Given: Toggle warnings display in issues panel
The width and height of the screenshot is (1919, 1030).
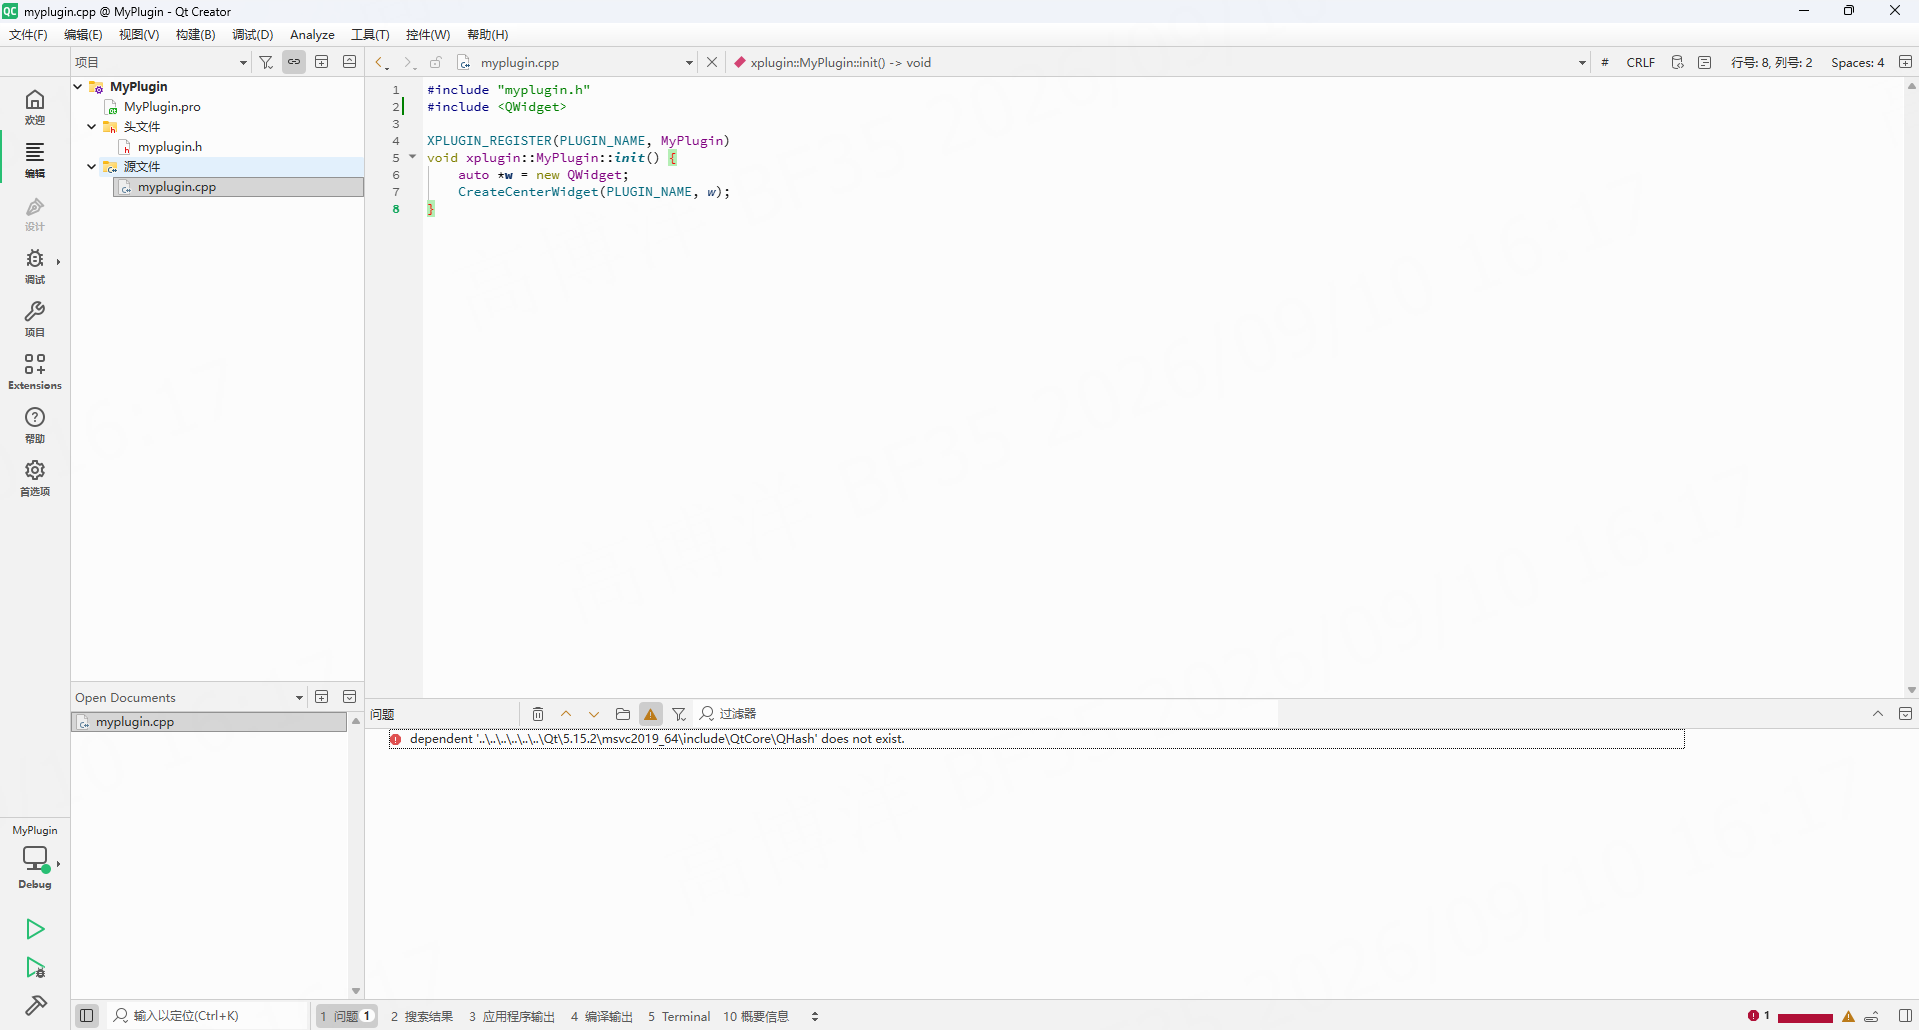Looking at the screenshot, I should (651, 714).
